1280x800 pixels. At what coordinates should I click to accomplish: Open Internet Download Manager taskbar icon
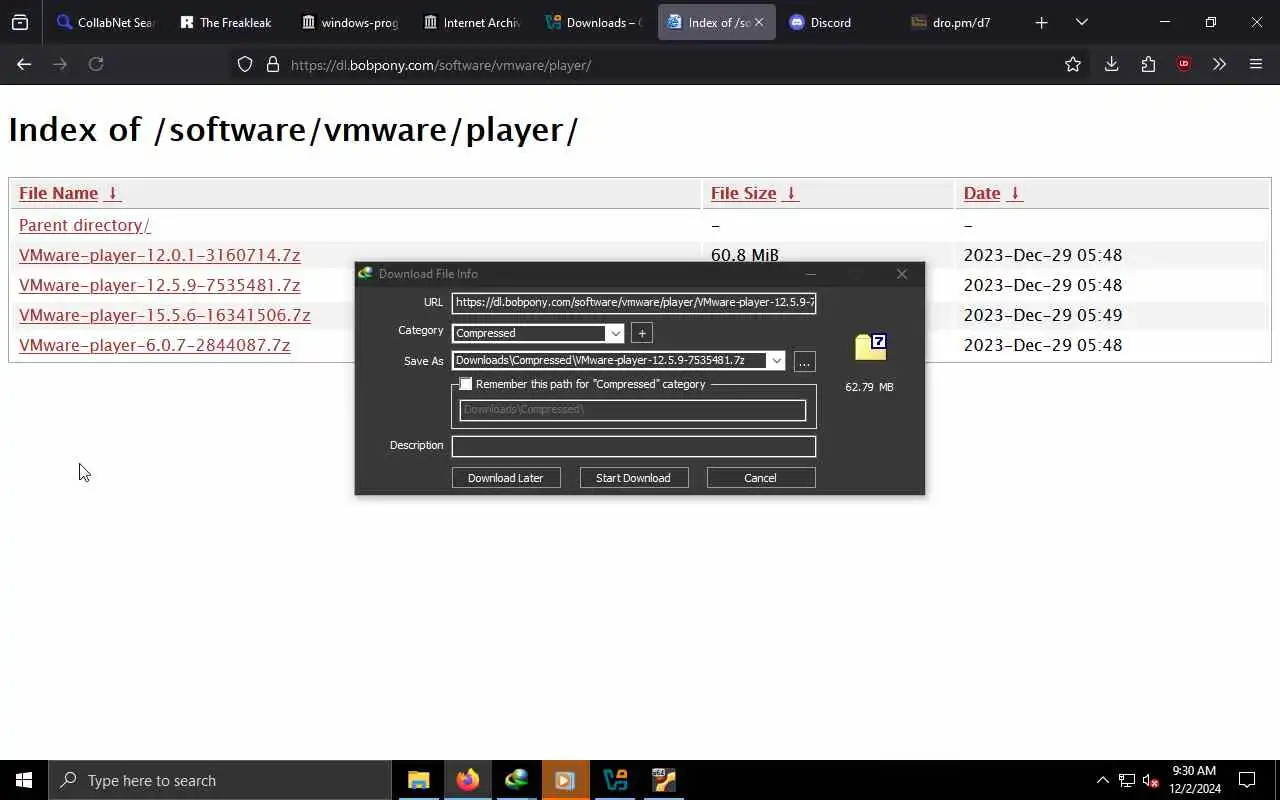coord(516,780)
